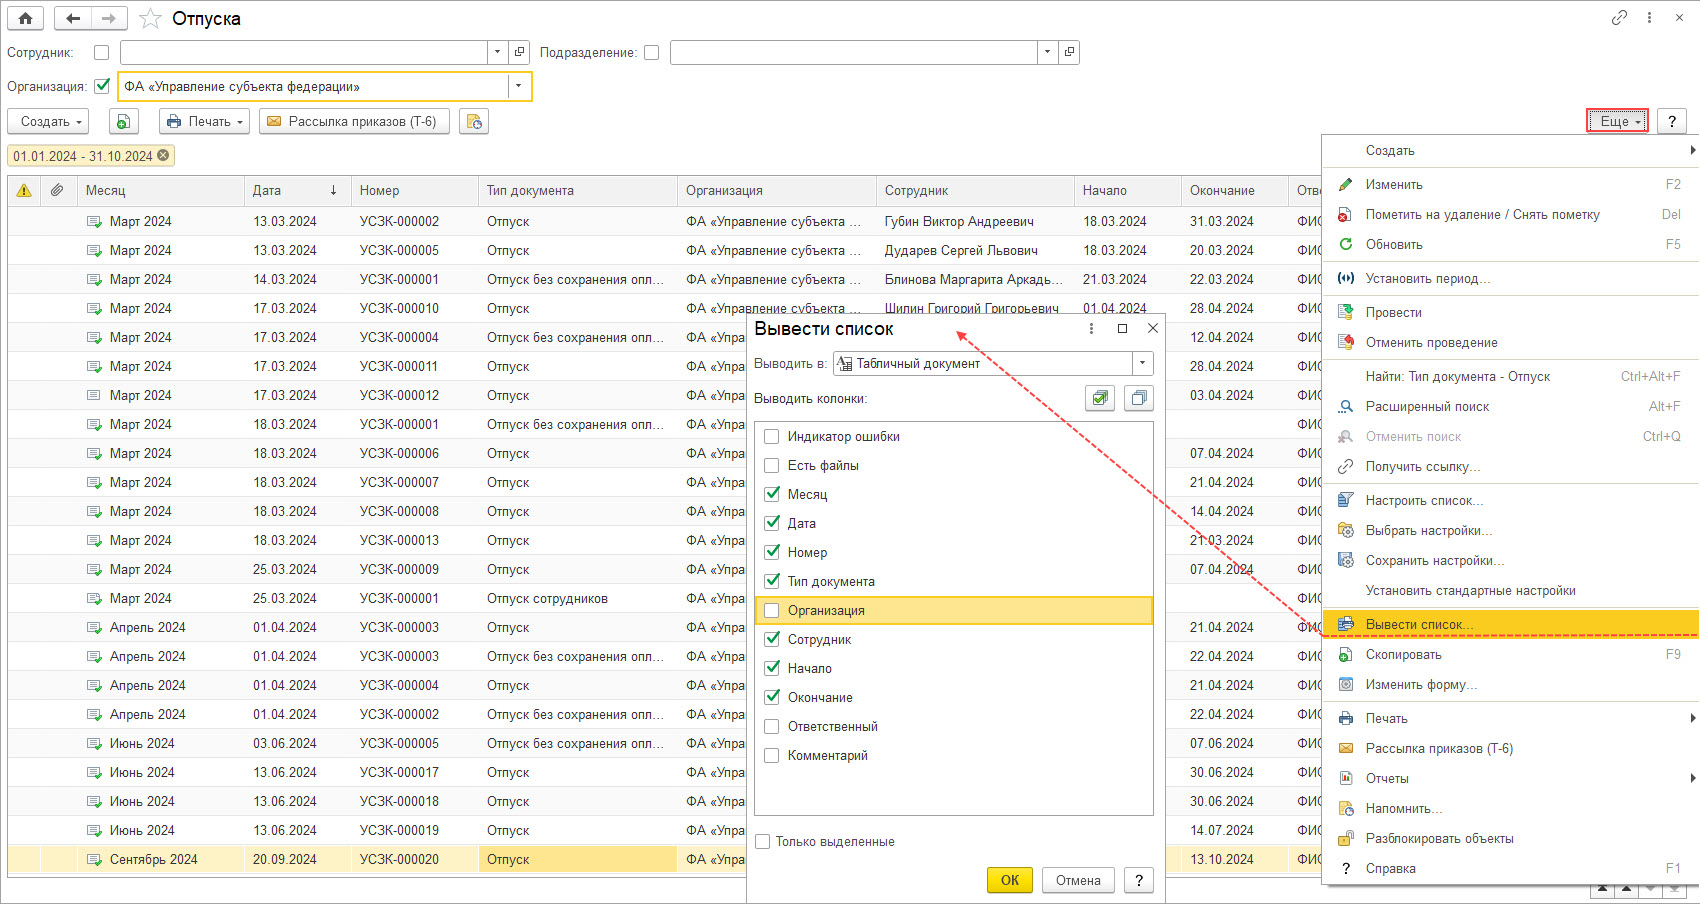The width and height of the screenshot is (1700, 904).
Task: Expand the Выводить в dropdown list
Action: pos(1142,364)
